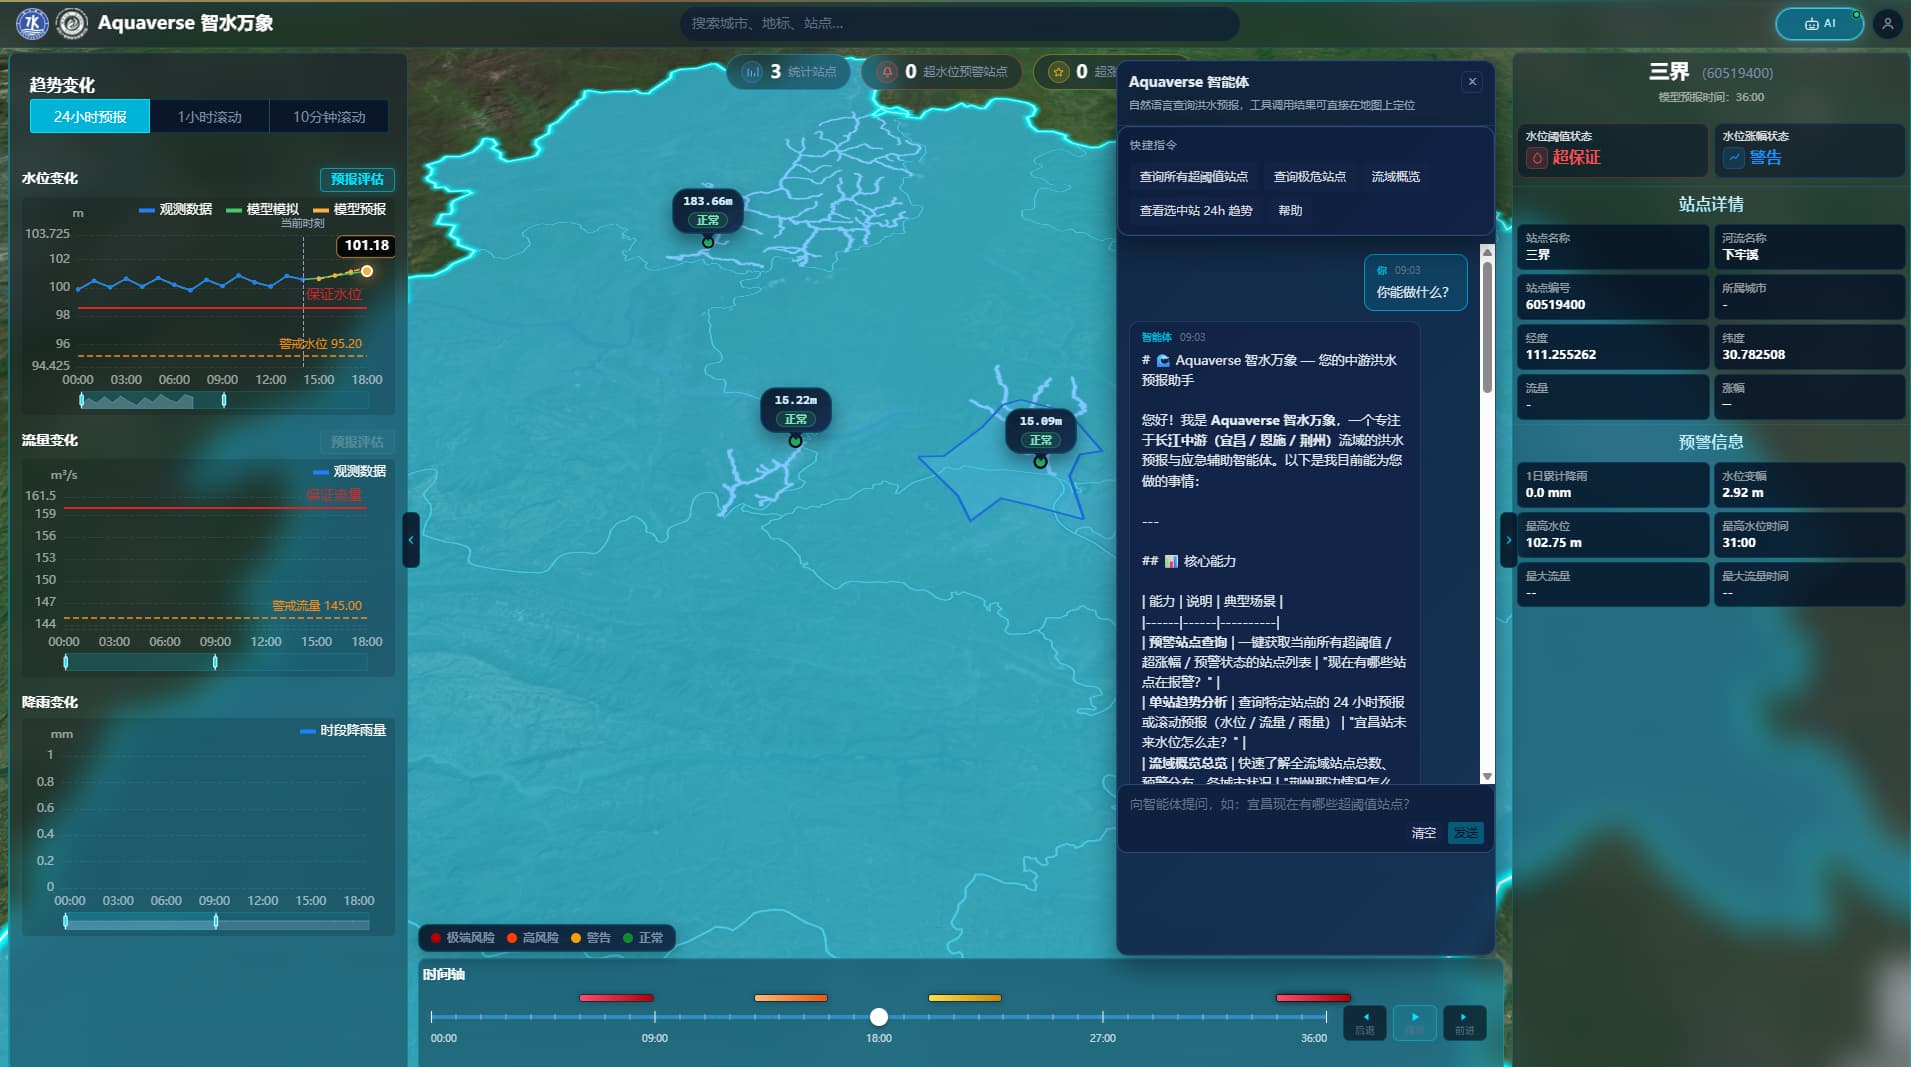This screenshot has height=1067, width=1911.
Task: Play the timeline animation
Action: 1415,1022
